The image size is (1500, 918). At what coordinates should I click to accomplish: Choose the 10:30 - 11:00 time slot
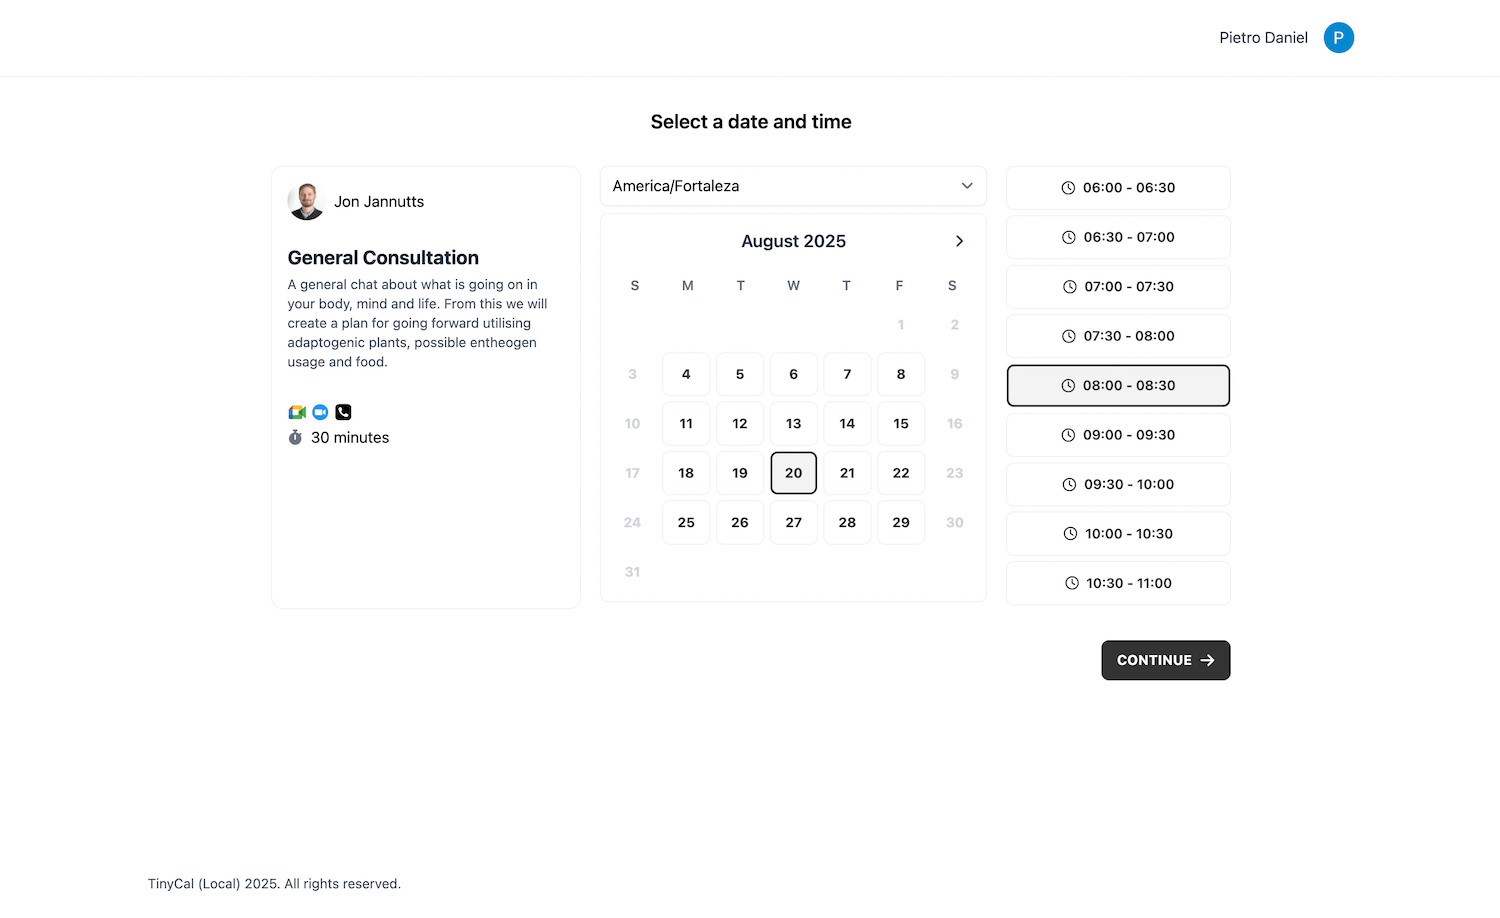[1118, 583]
